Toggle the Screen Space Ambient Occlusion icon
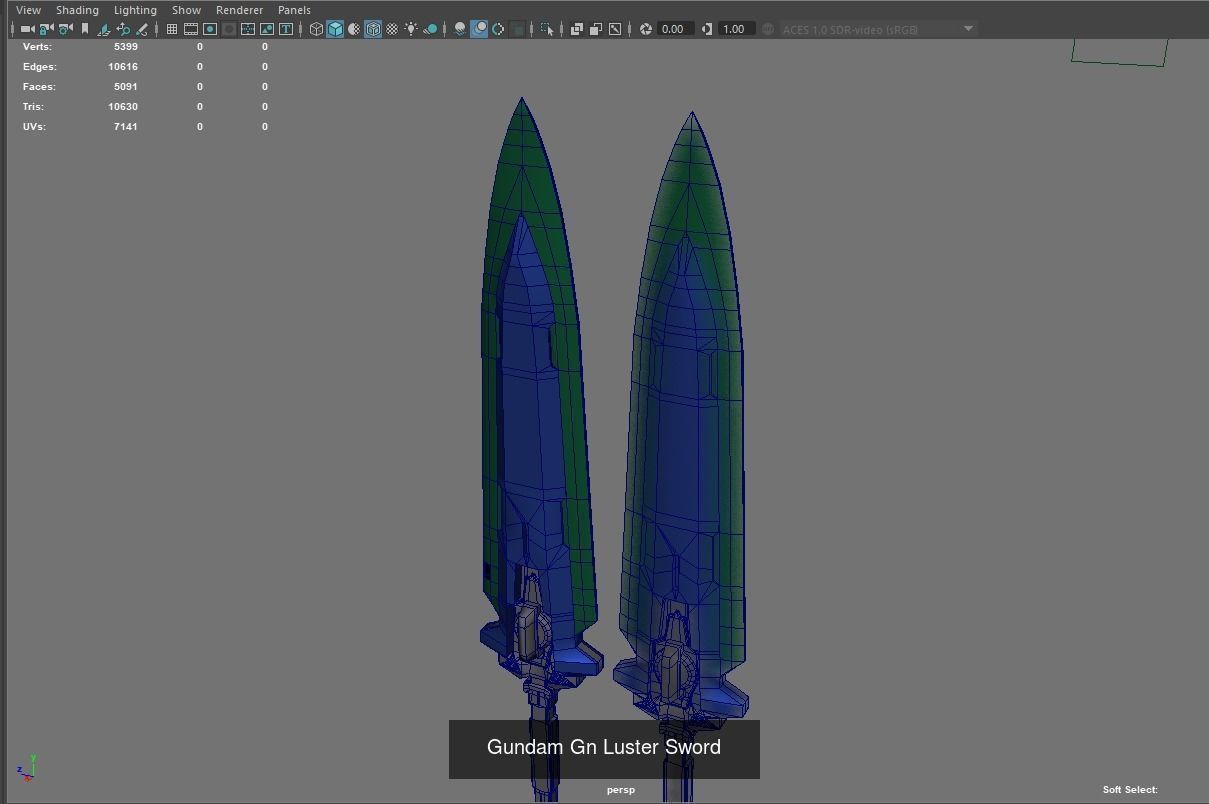The image size is (1209, 804). point(460,29)
